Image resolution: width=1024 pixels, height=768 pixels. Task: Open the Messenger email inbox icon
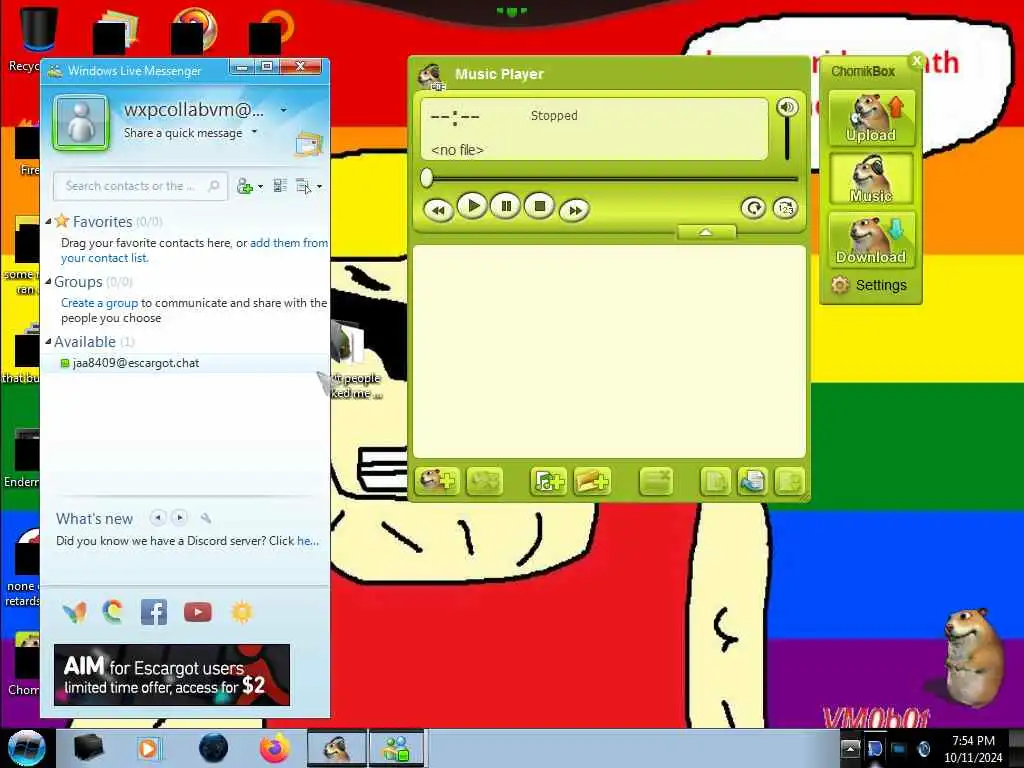coord(309,144)
